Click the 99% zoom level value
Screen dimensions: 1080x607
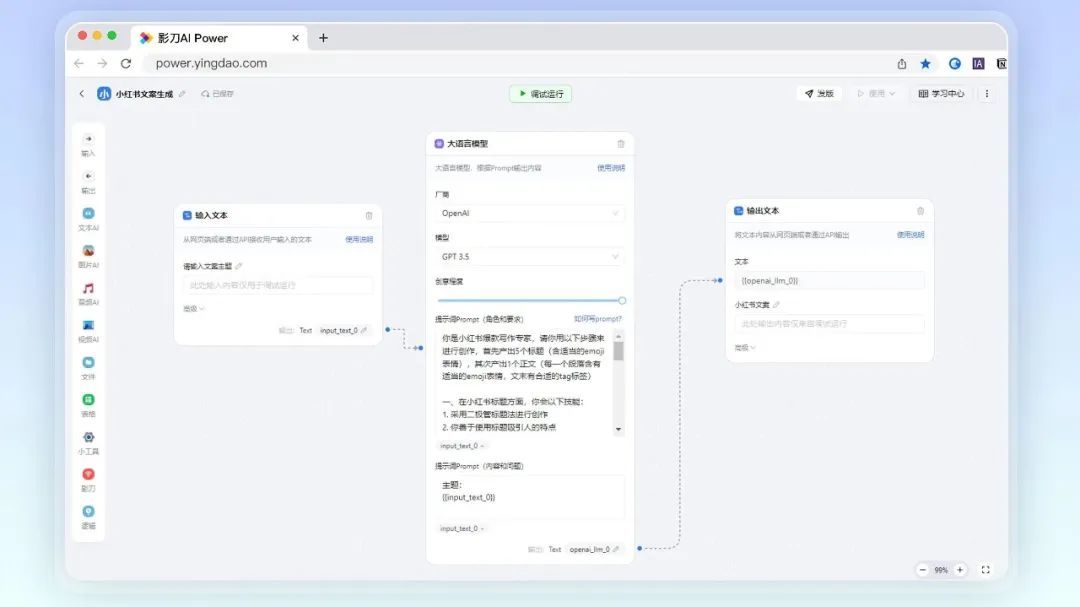941,570
